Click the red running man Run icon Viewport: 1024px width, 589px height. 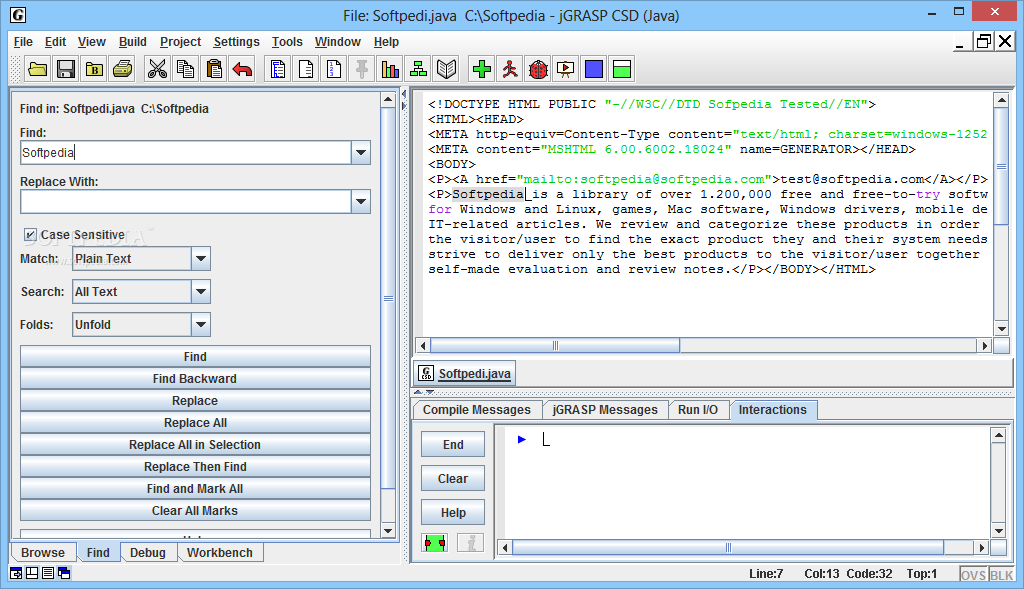pos(509,69)
